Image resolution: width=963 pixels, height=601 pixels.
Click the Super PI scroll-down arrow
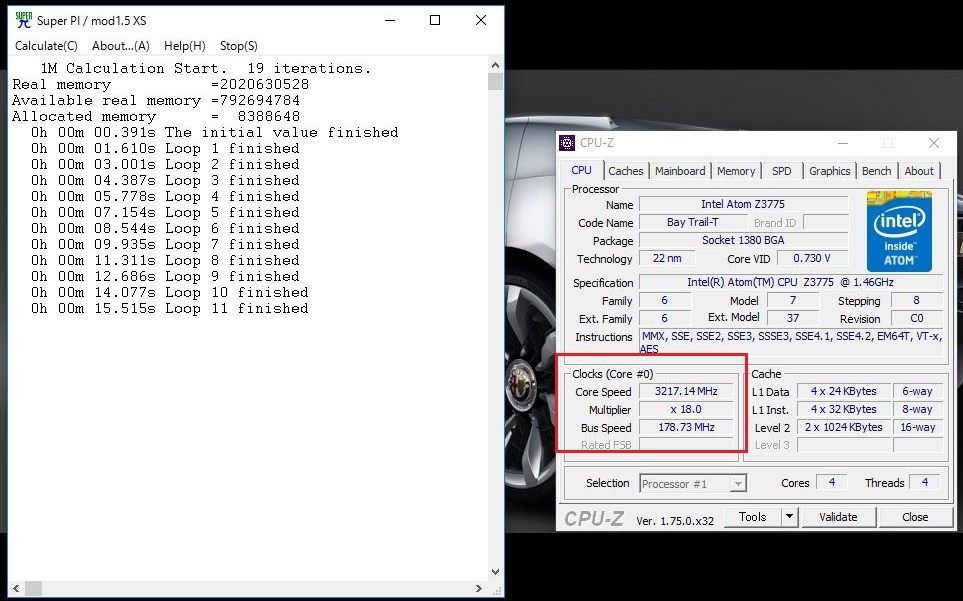495,572
